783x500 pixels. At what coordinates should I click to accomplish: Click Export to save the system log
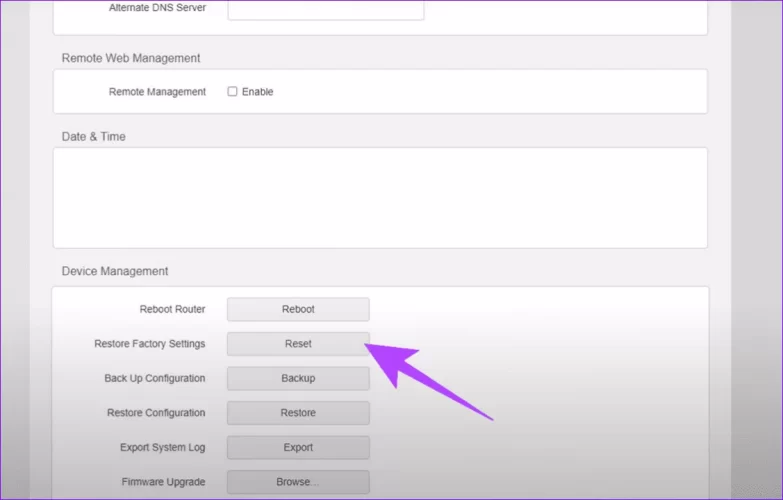coord(298,448)
